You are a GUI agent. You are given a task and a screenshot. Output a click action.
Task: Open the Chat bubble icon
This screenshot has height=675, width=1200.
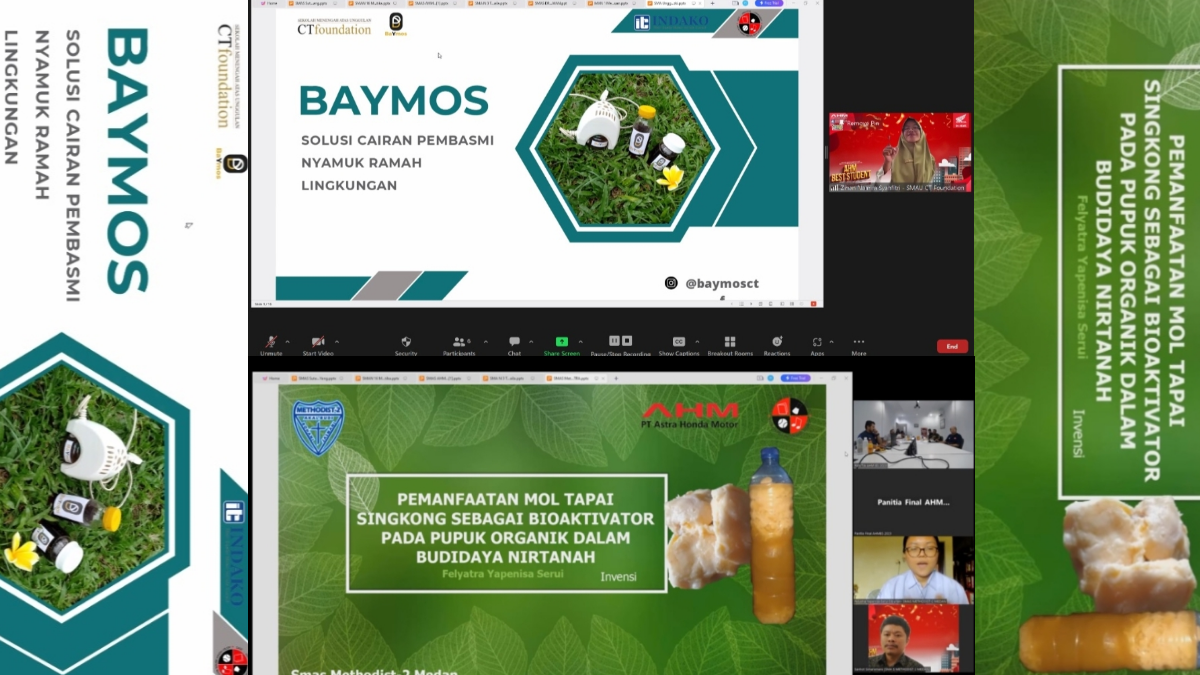tap(514, 343)
